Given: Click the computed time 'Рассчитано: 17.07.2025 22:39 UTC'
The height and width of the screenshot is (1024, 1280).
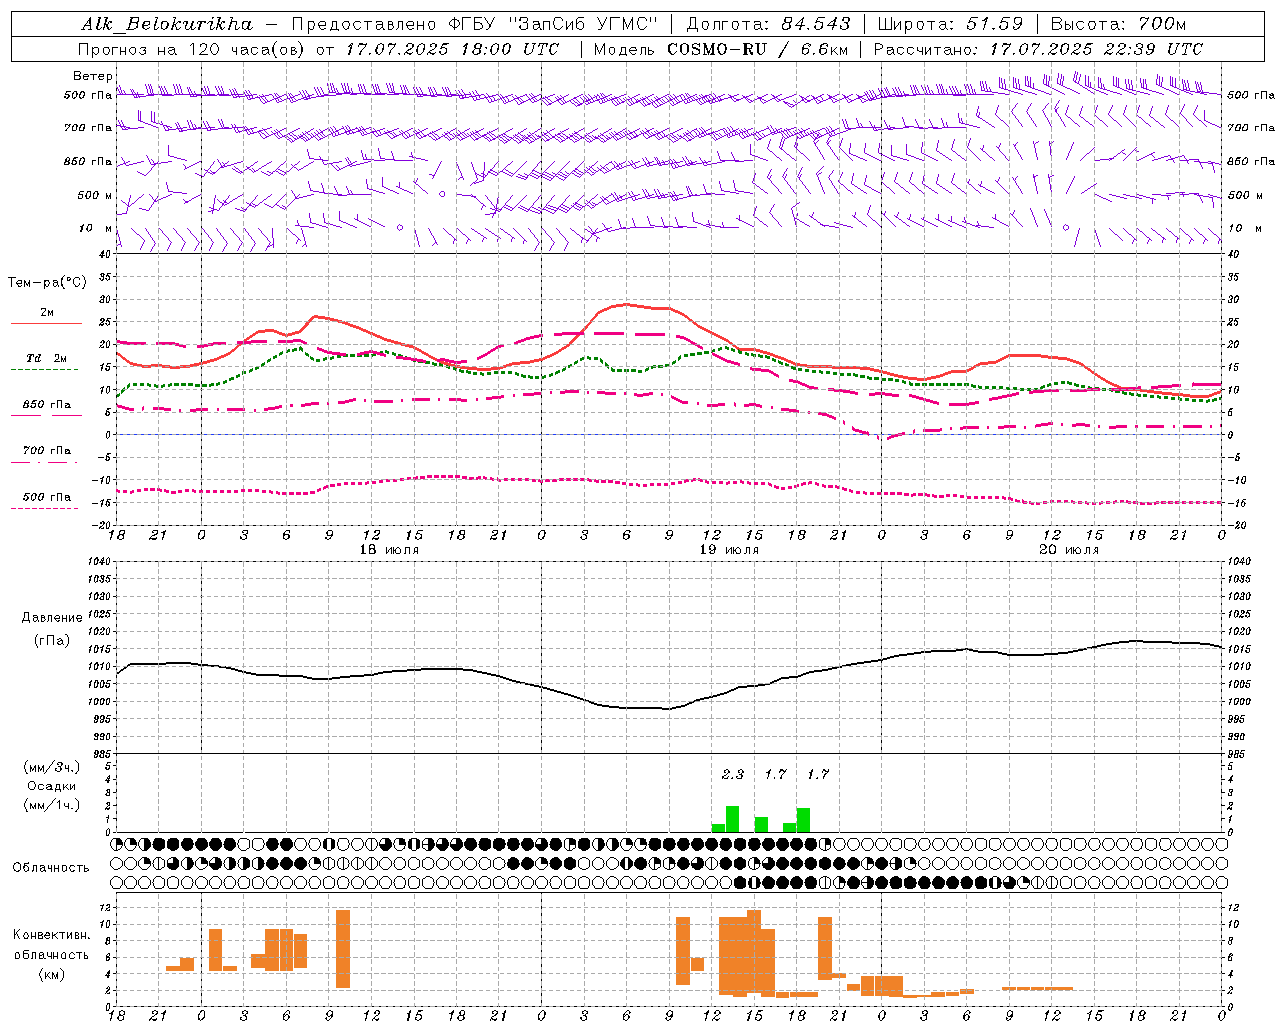Looking at the screenshot, I should [1038, 49].
